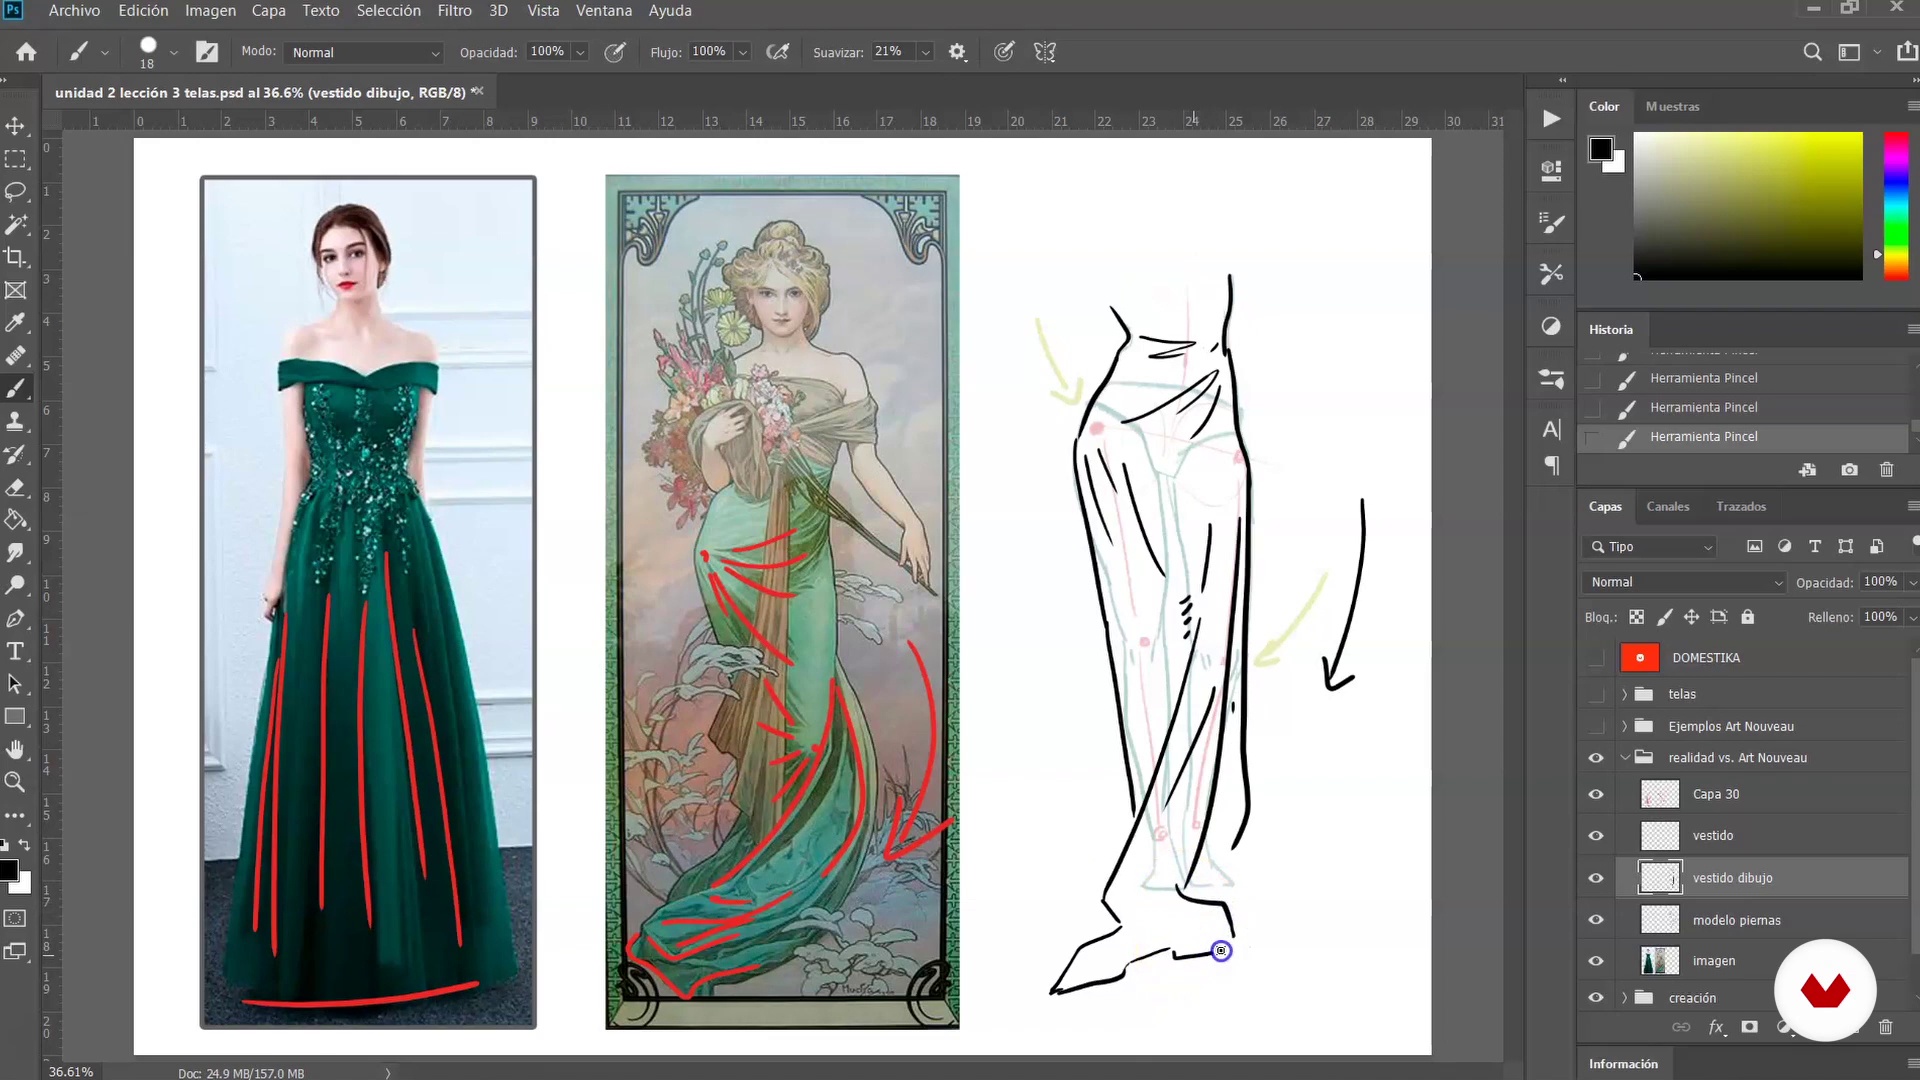Open the Archivo menu
Viewport: 1920px width, 1080px height.
(x=74, y=10)
